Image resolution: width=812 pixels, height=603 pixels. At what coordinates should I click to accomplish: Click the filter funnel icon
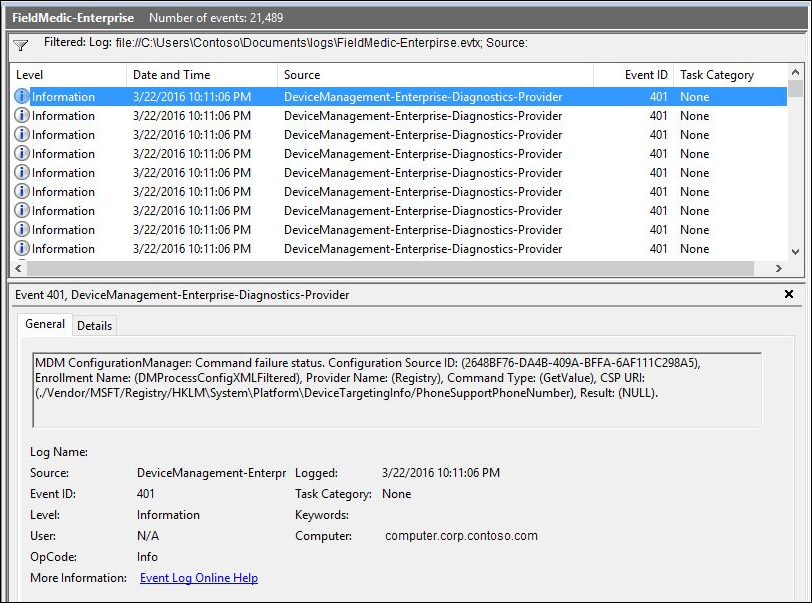[20, 46]
